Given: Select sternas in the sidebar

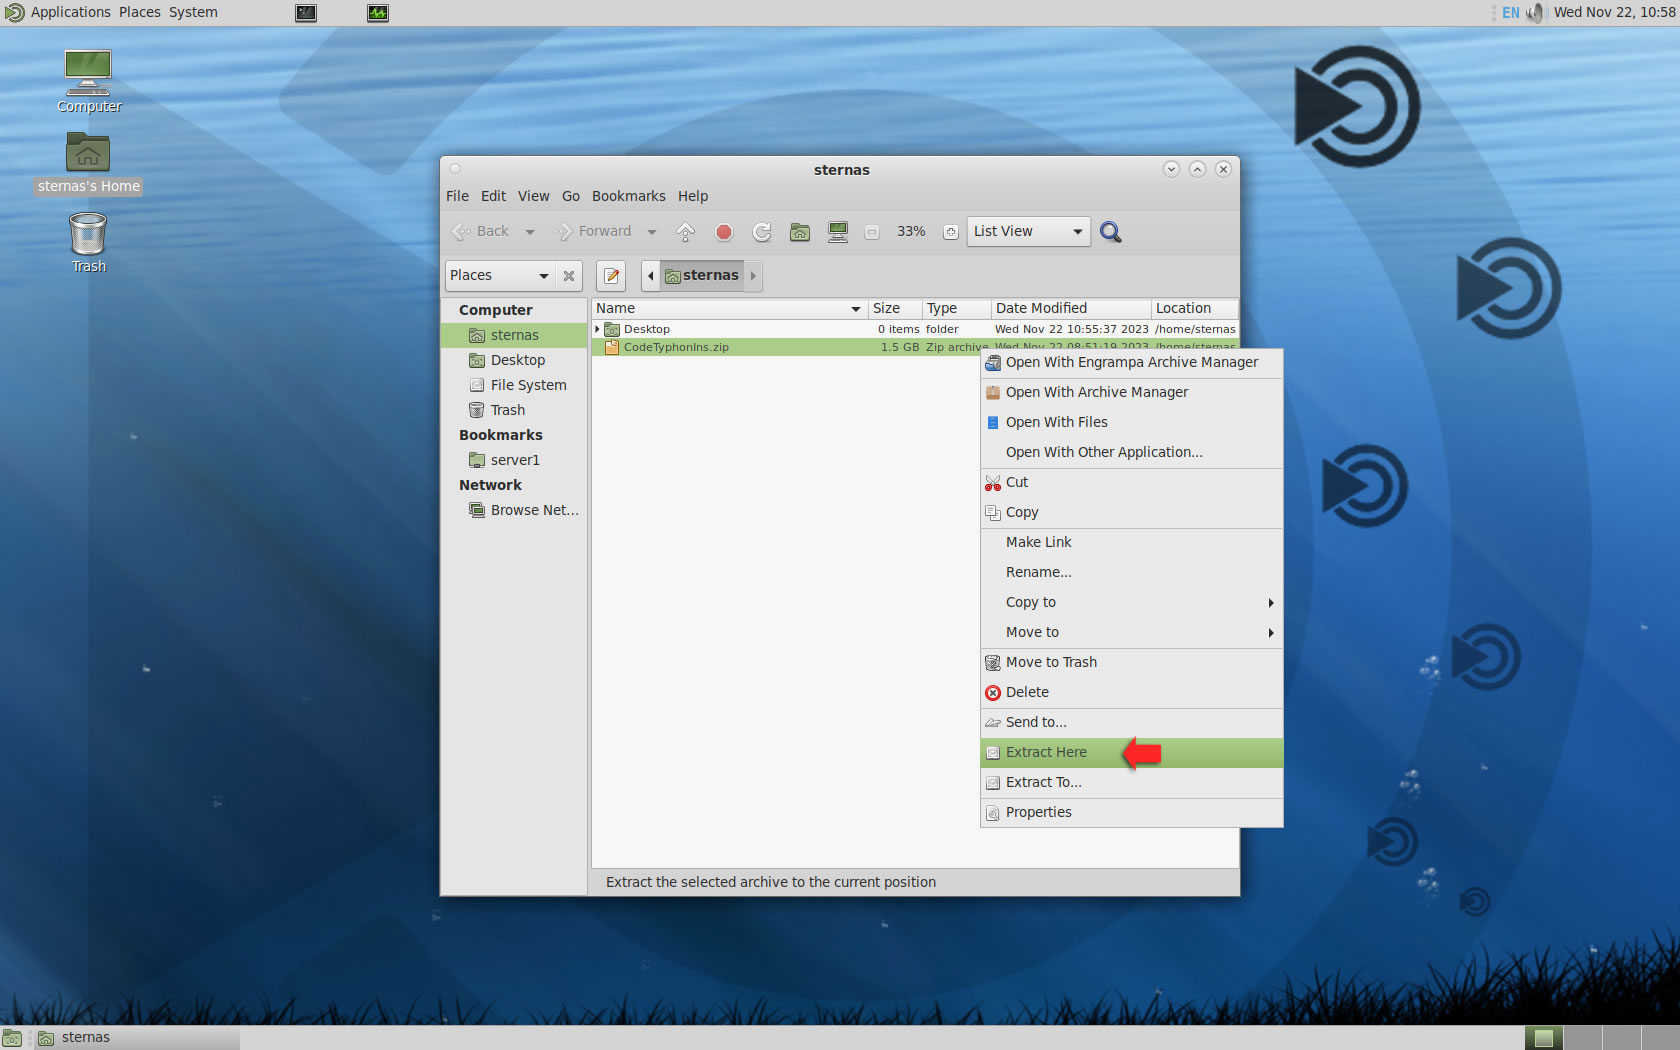Looking at the screenshot, I should 514,335.
